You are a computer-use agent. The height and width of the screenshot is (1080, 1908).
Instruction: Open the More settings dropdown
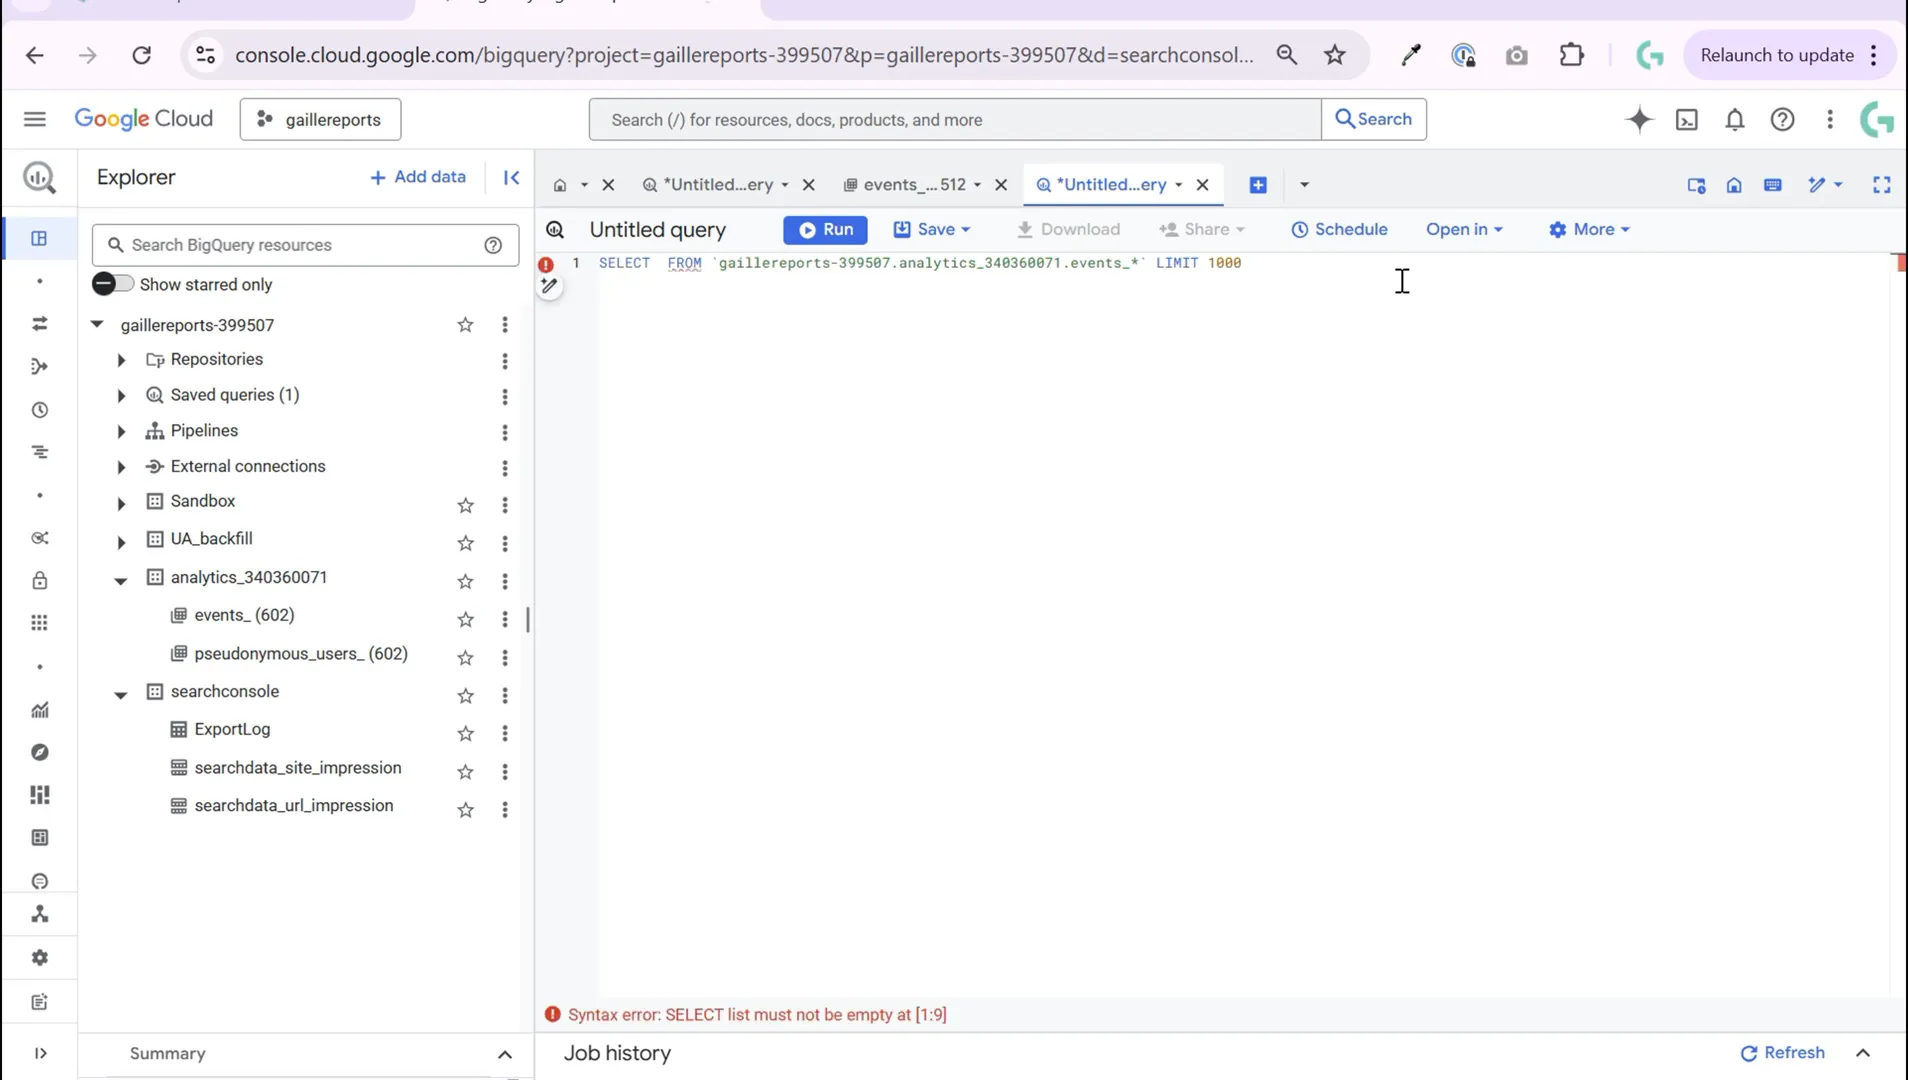pos(1590,229)
